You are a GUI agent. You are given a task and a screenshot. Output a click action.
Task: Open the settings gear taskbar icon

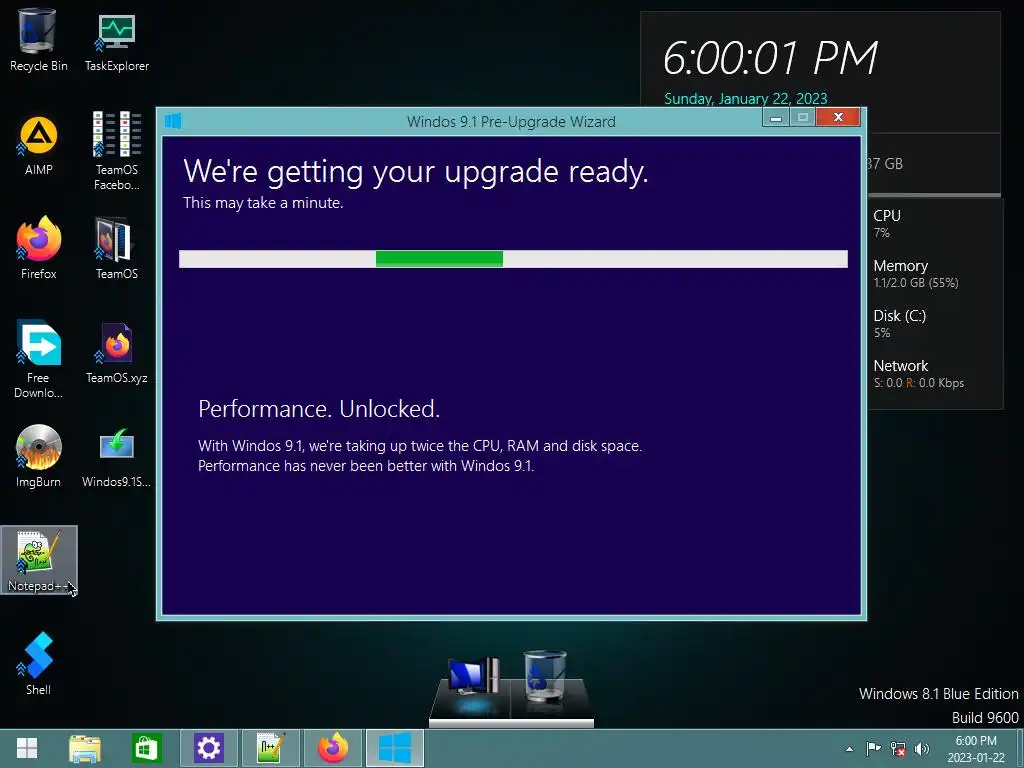tap(209, 748)
